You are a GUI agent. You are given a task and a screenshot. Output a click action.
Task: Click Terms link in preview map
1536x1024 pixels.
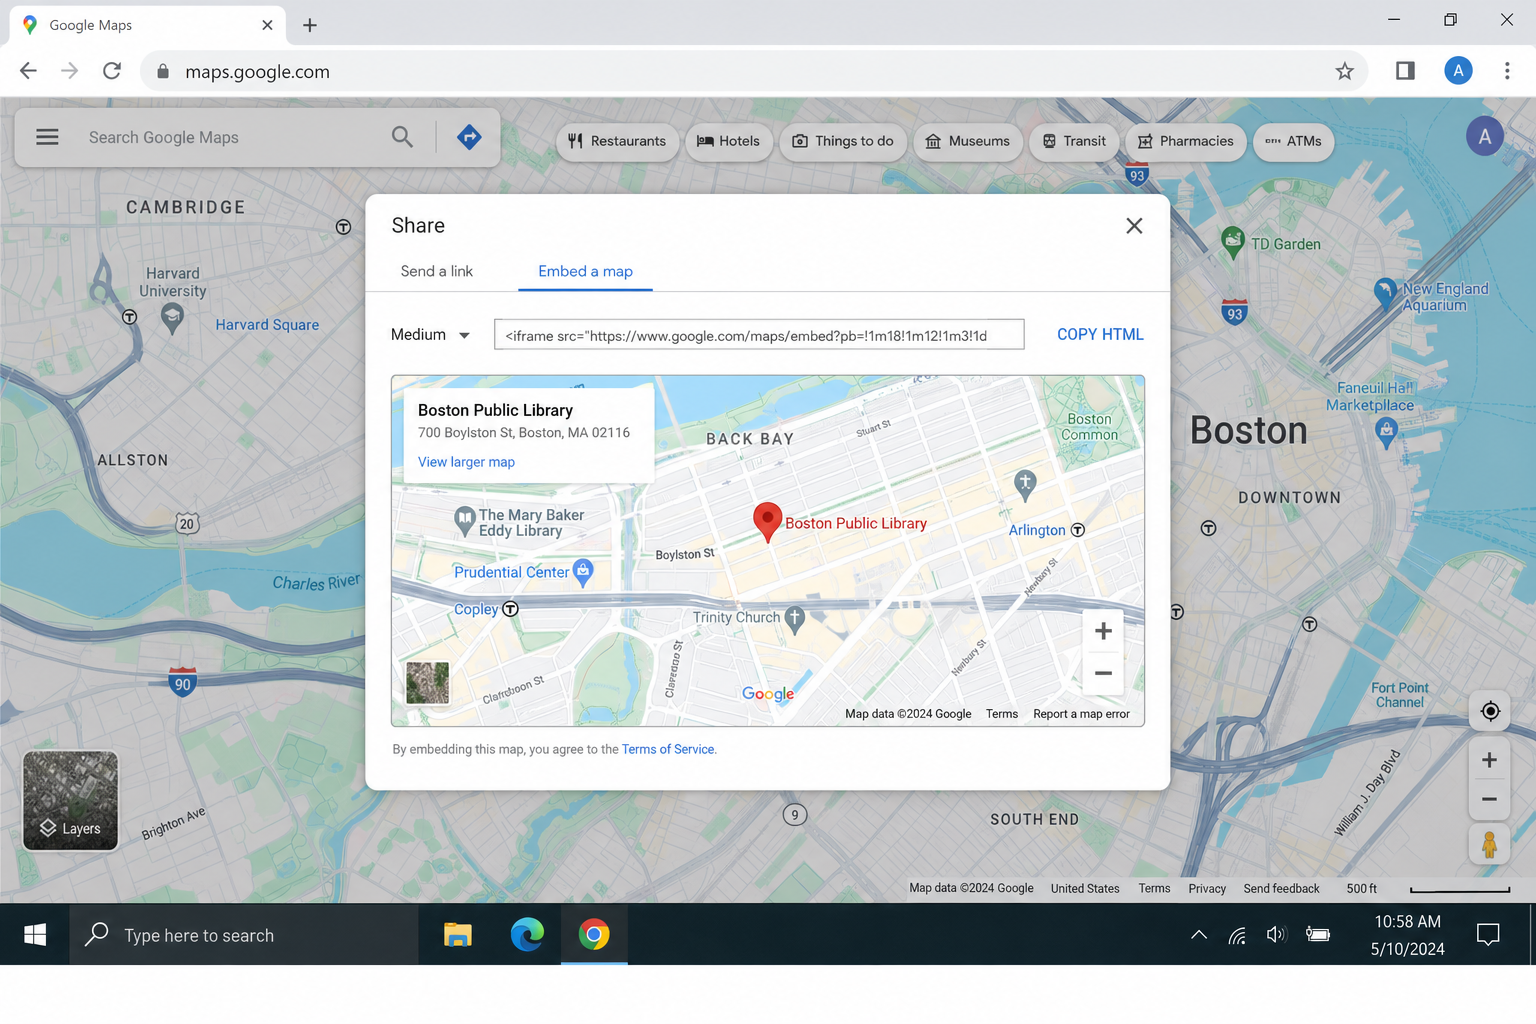click(1001, 714)
